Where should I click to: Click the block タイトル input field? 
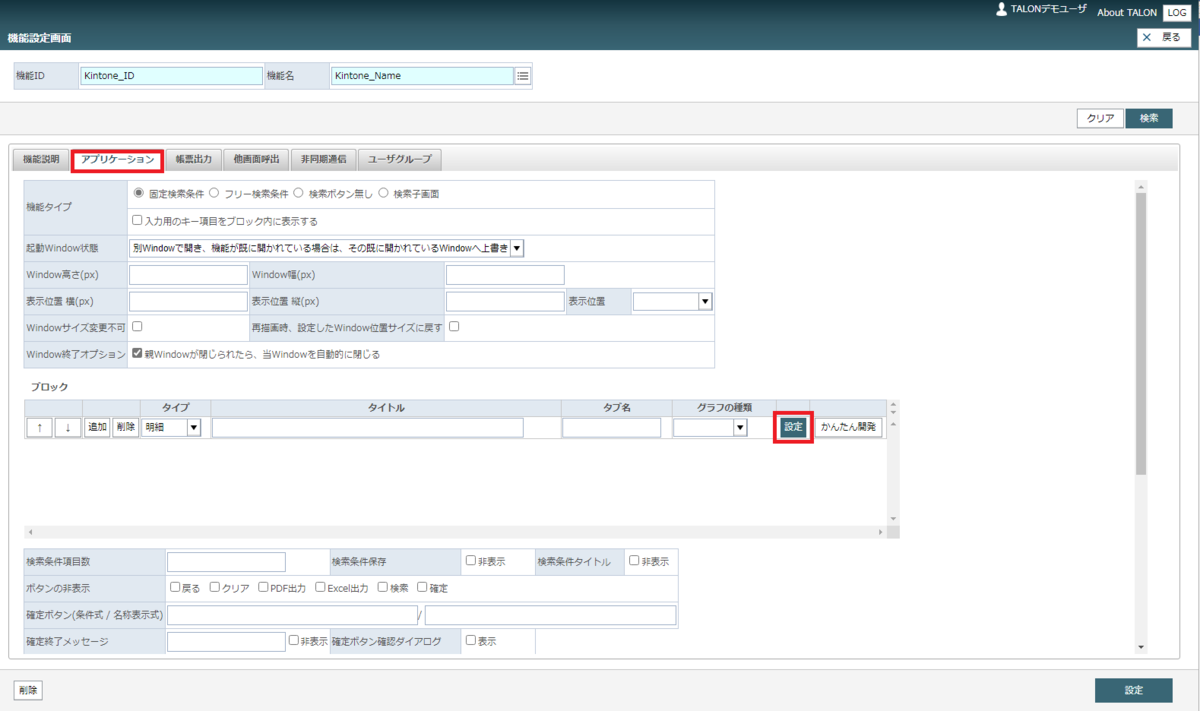[368, 427]
